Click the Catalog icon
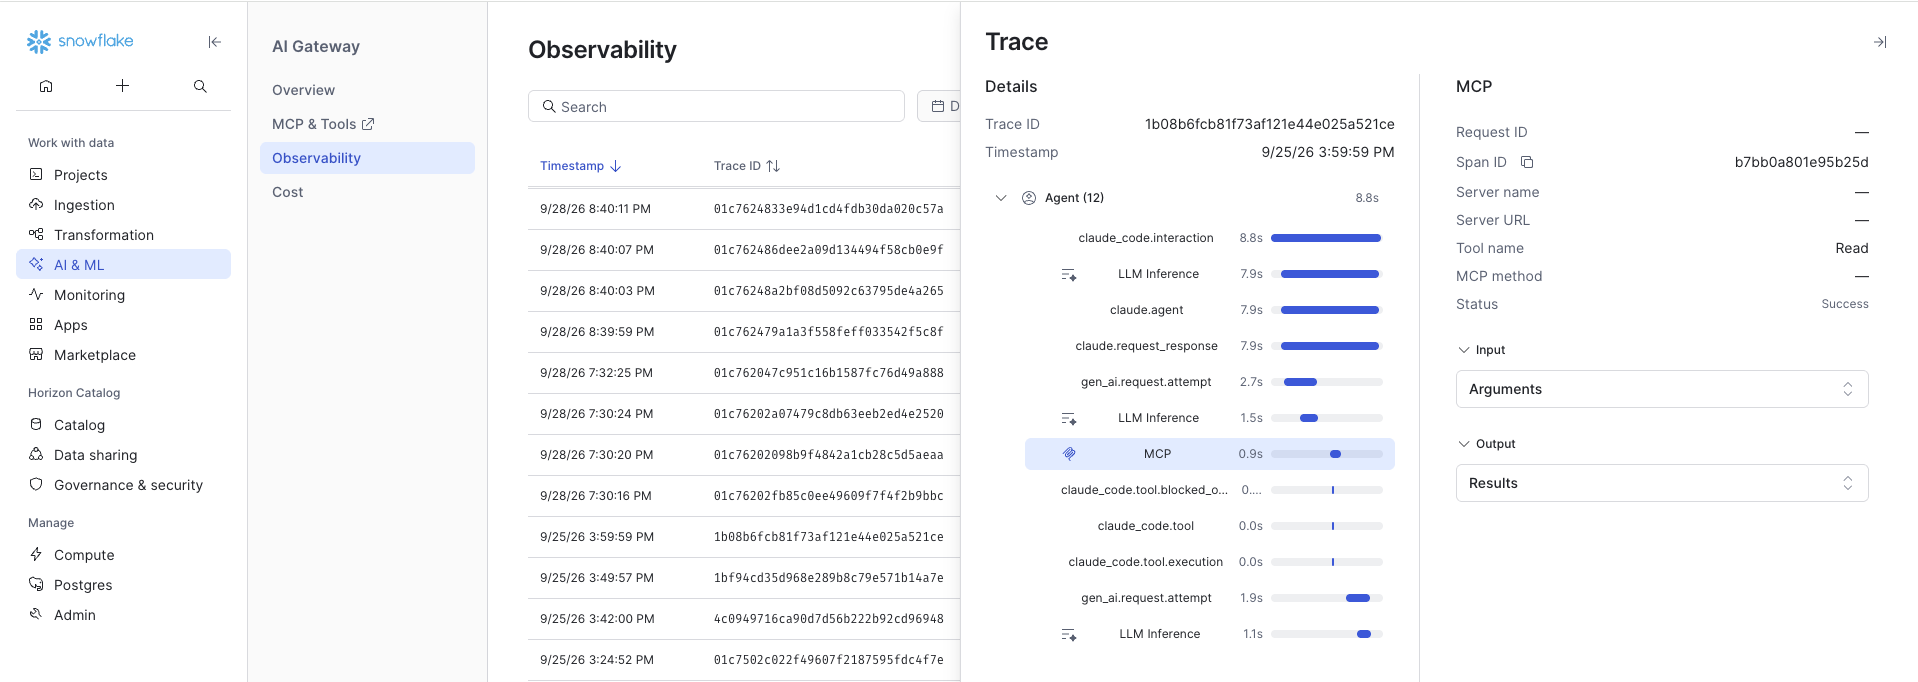Screen dimensions: 1918x682 pos(36,424)
